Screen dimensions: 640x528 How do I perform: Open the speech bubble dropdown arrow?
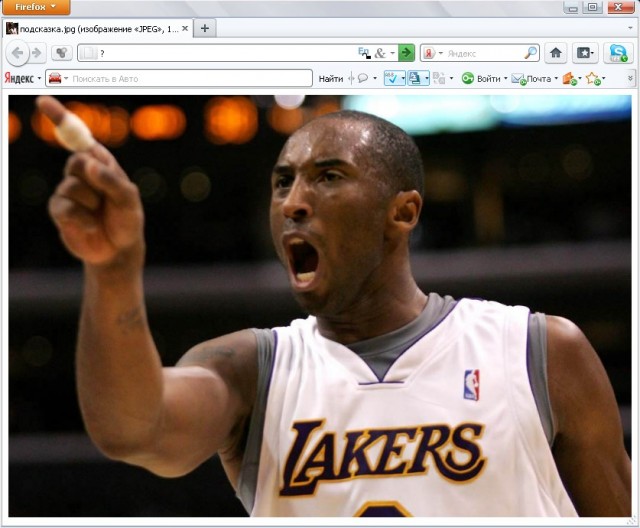pos(375,78)
